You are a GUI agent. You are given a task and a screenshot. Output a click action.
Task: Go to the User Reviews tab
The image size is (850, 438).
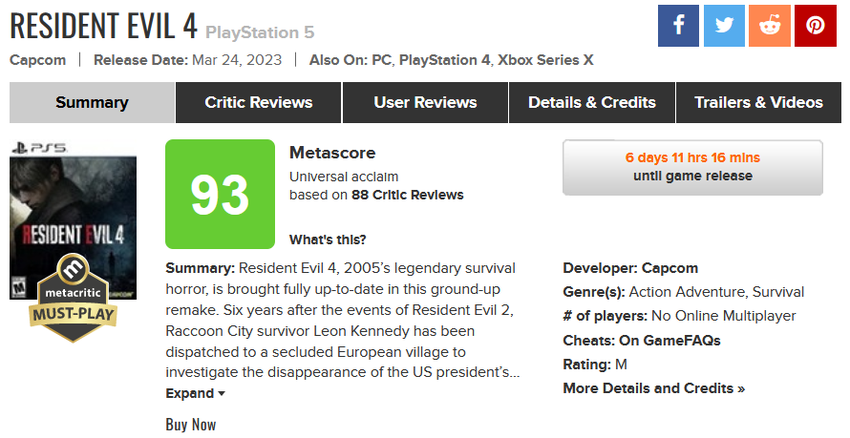tap(425, 102)
